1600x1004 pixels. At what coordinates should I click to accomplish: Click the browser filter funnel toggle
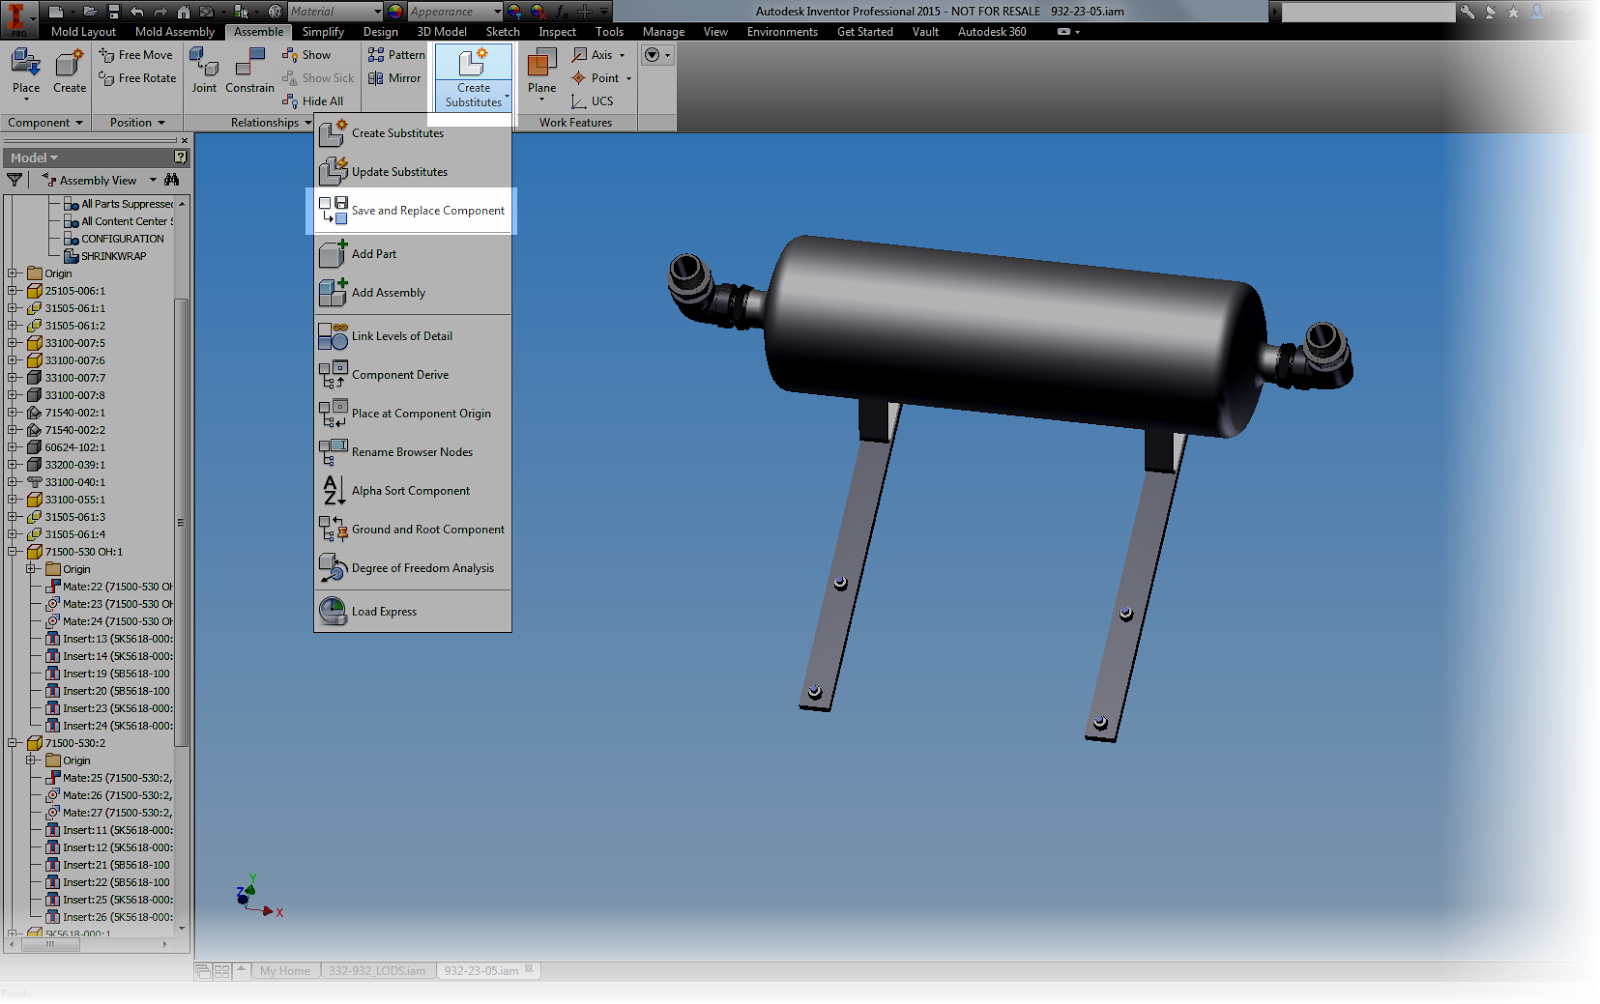coord(14,180)
